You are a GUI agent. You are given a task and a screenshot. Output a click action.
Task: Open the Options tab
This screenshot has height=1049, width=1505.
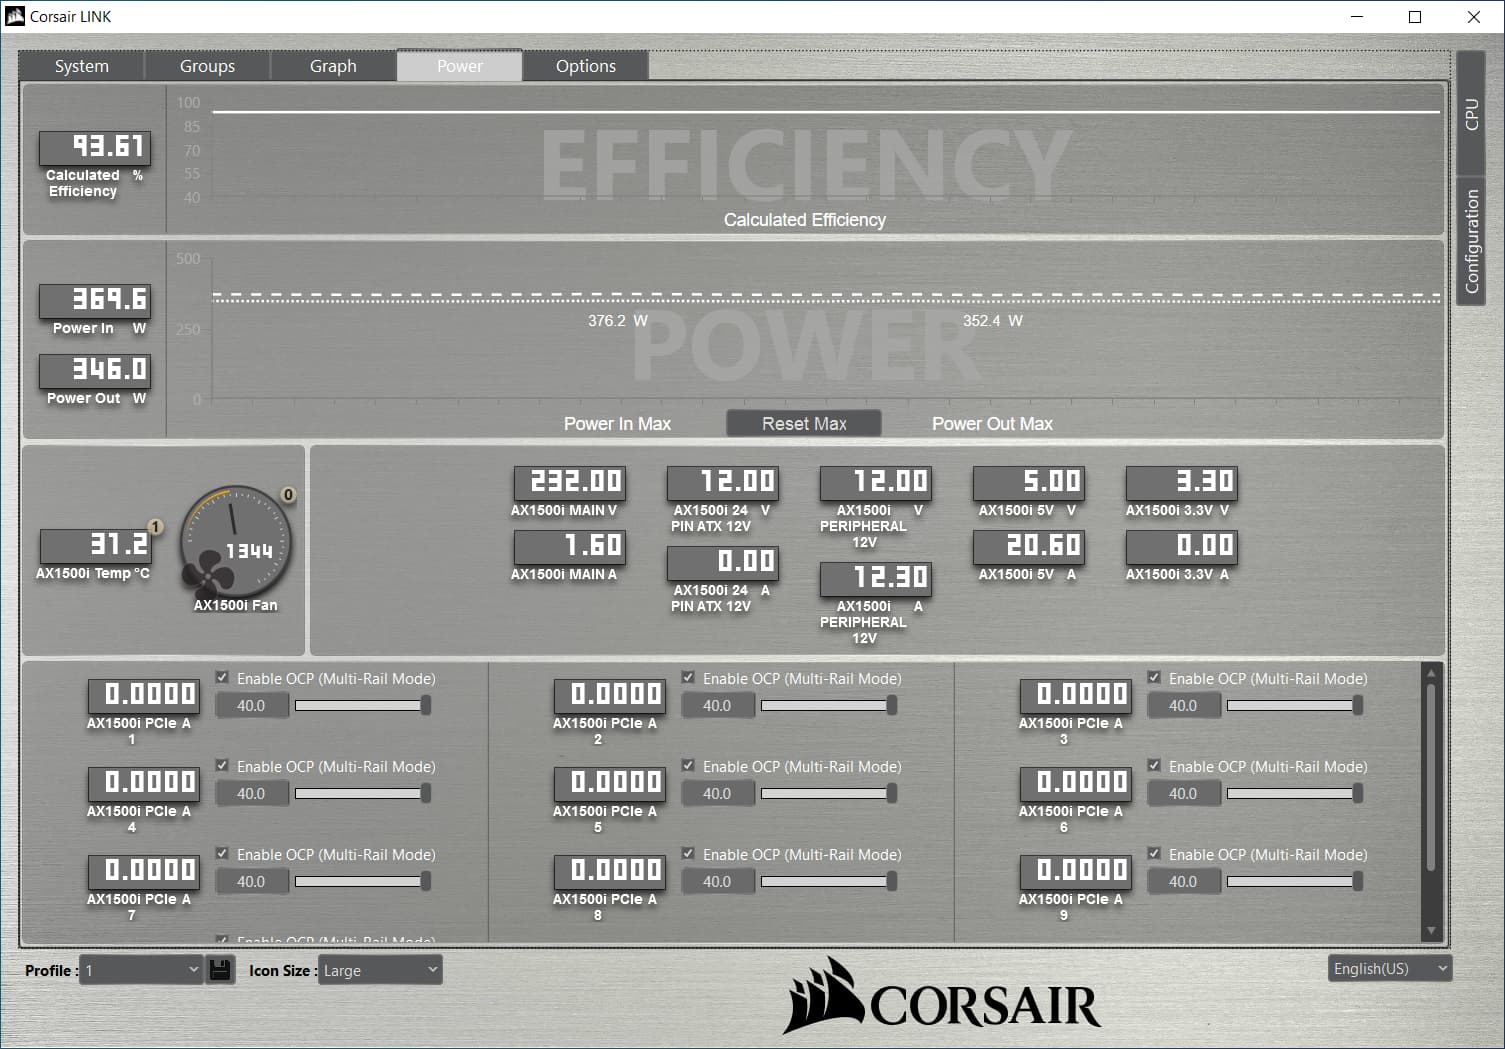point(585,66)
